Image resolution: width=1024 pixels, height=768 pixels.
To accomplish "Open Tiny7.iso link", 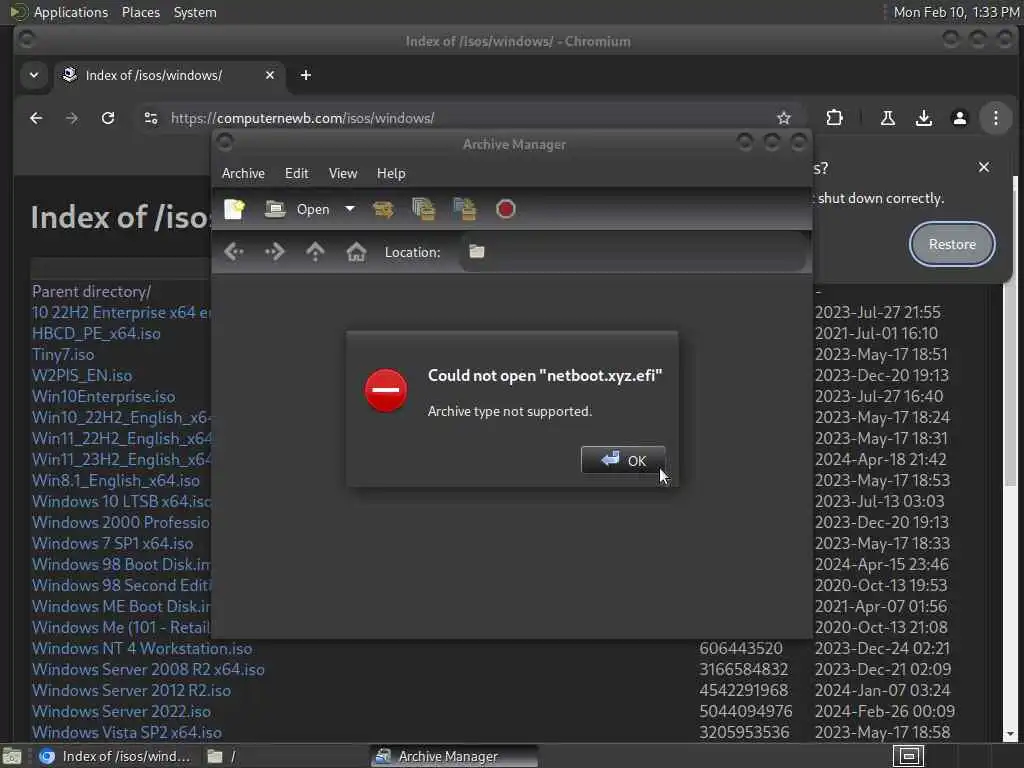I will [63, 354].
